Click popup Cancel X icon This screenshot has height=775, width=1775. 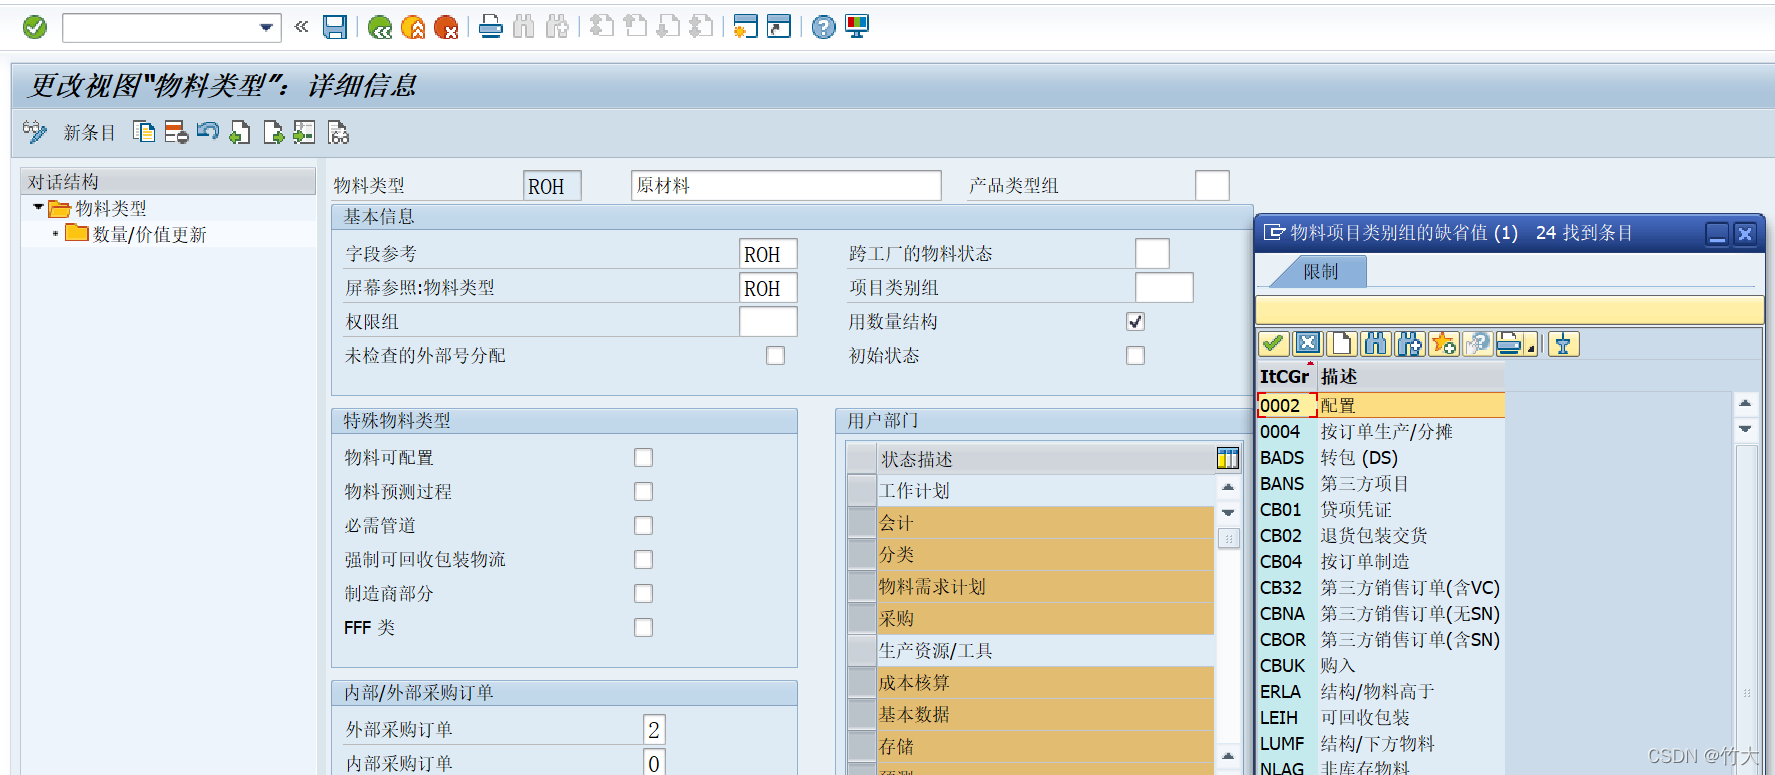[1307, 344]
